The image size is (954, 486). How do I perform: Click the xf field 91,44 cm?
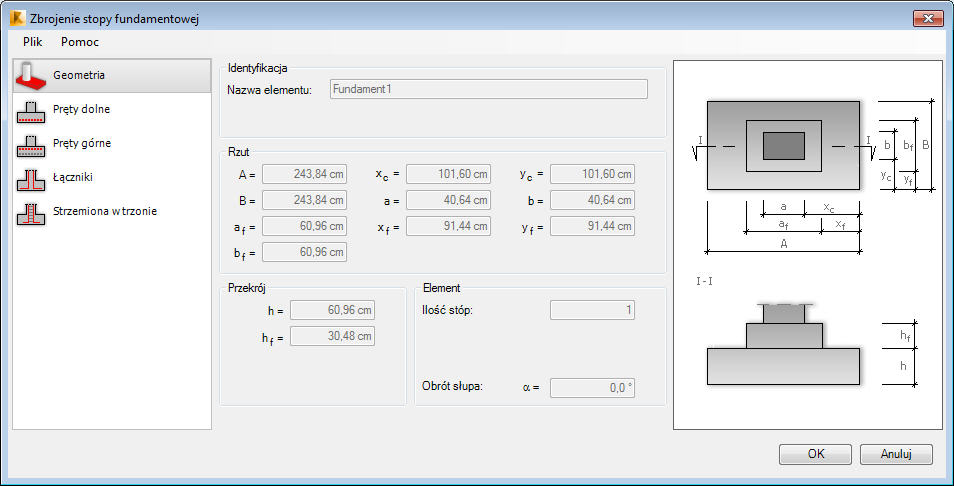(448, 226)
